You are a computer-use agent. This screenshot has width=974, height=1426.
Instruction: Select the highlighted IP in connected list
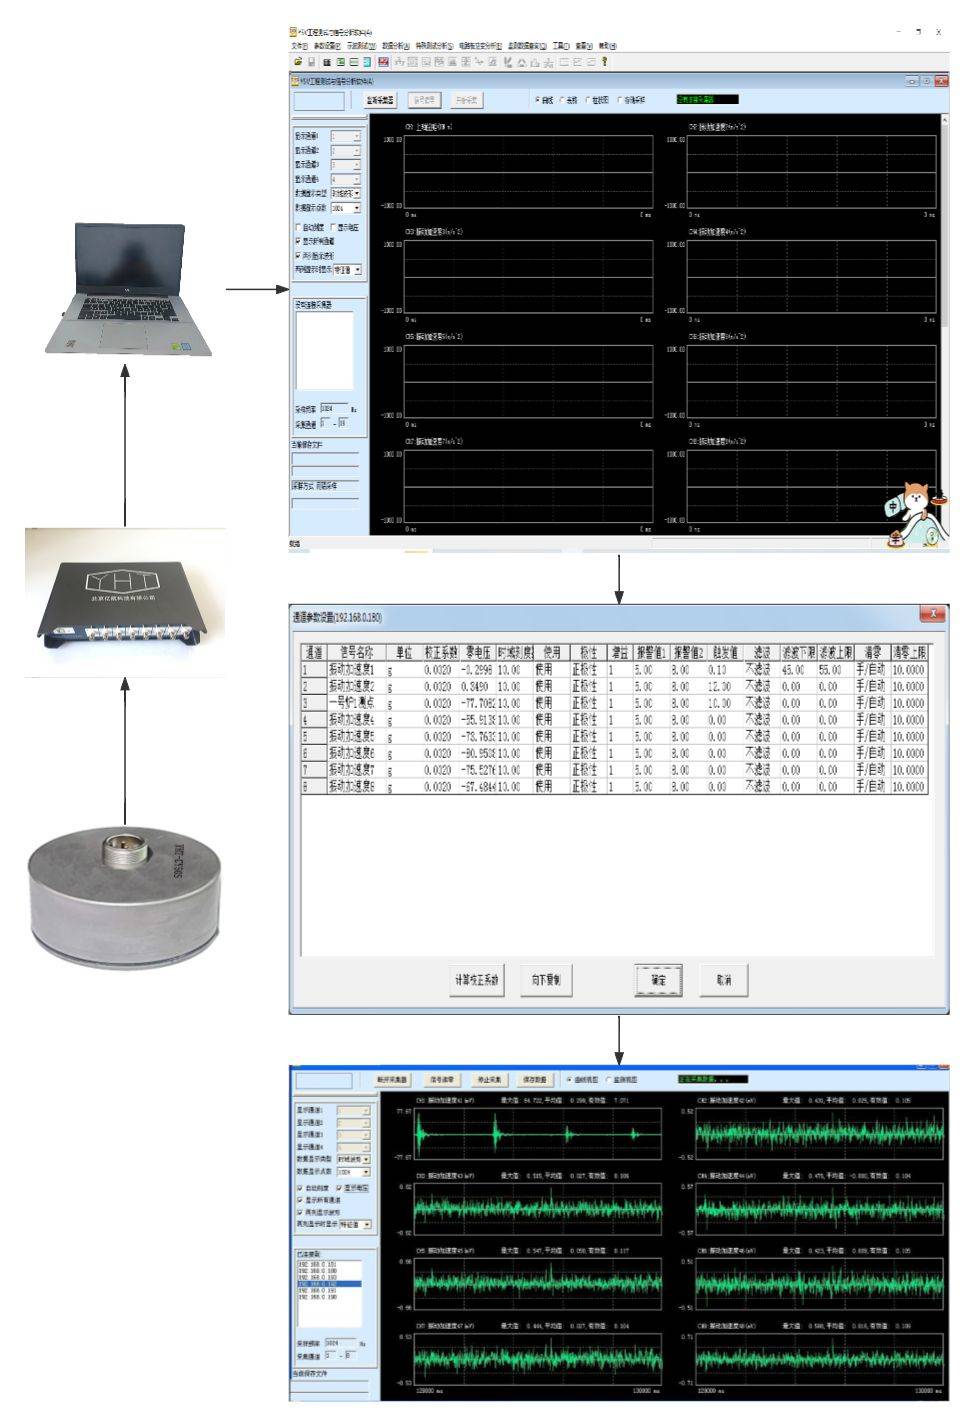[328, 1284]
